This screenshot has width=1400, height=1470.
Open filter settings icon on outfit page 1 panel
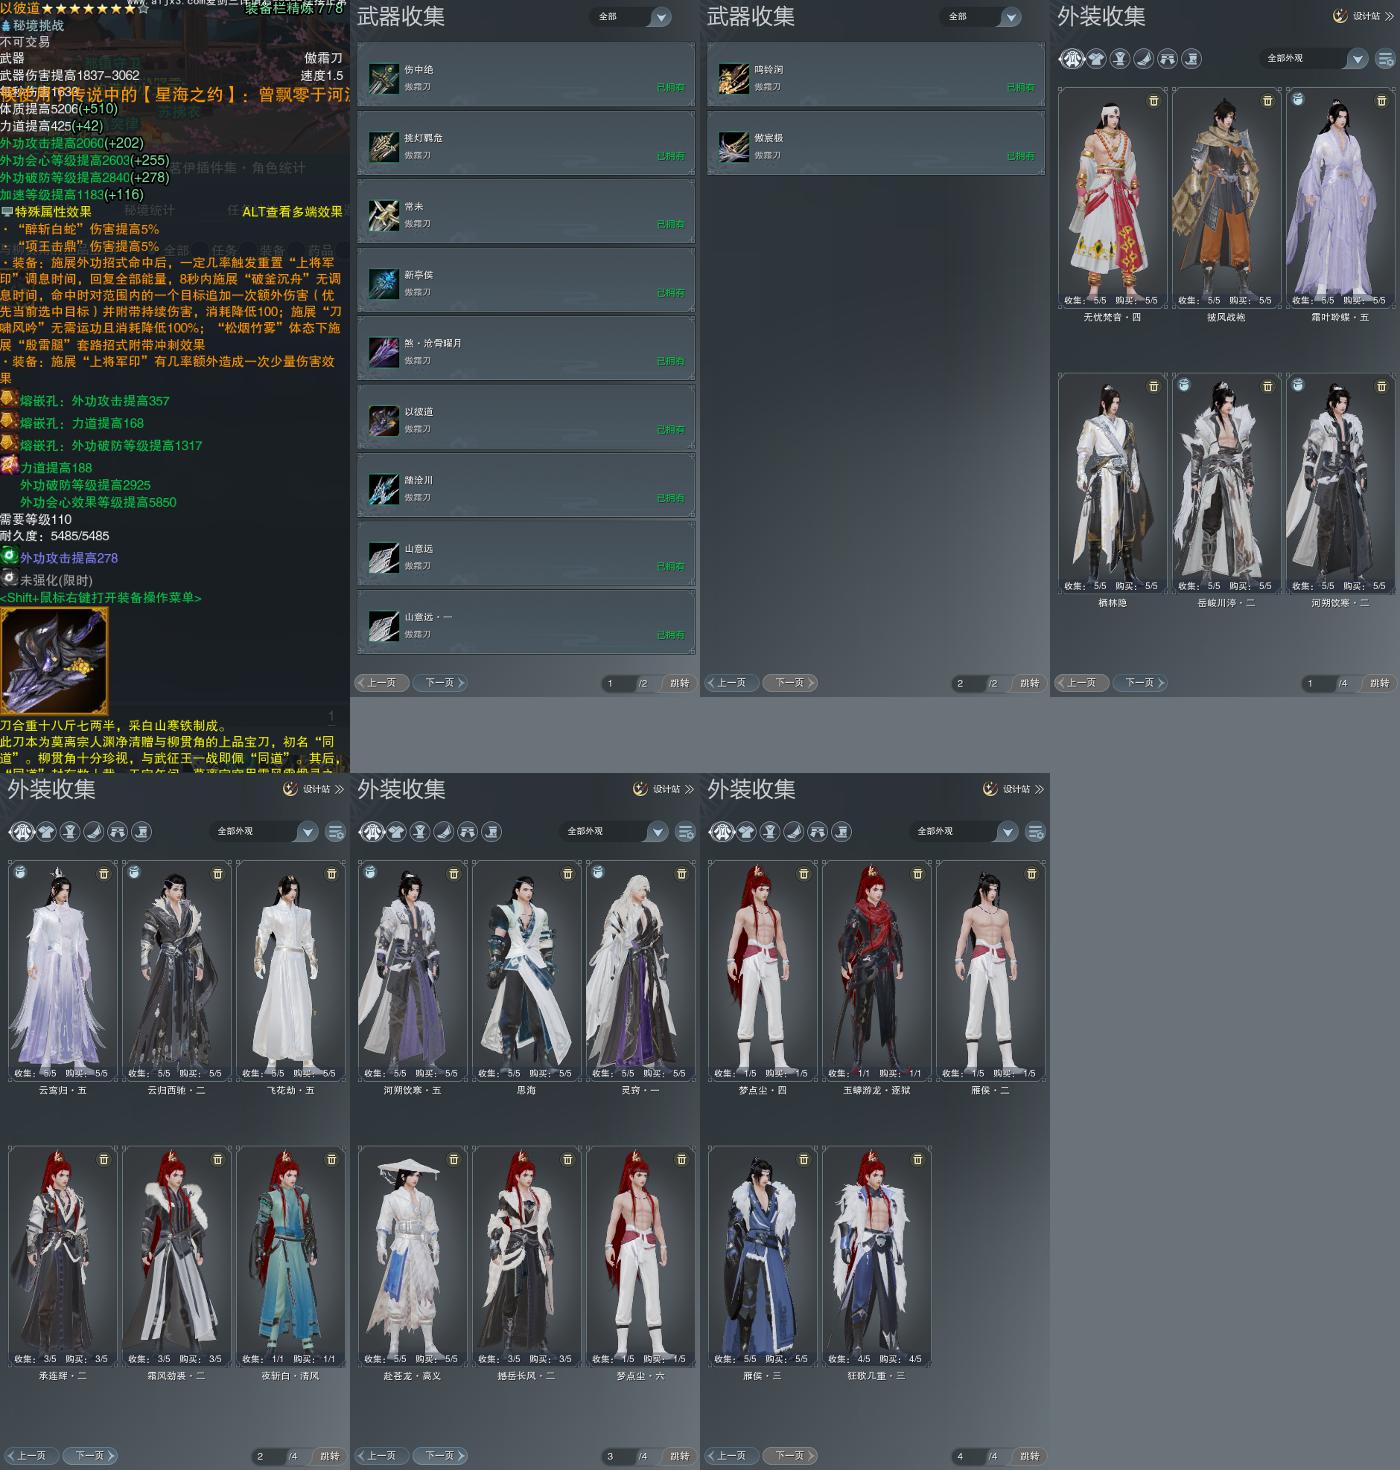(x=1385, y=59)
